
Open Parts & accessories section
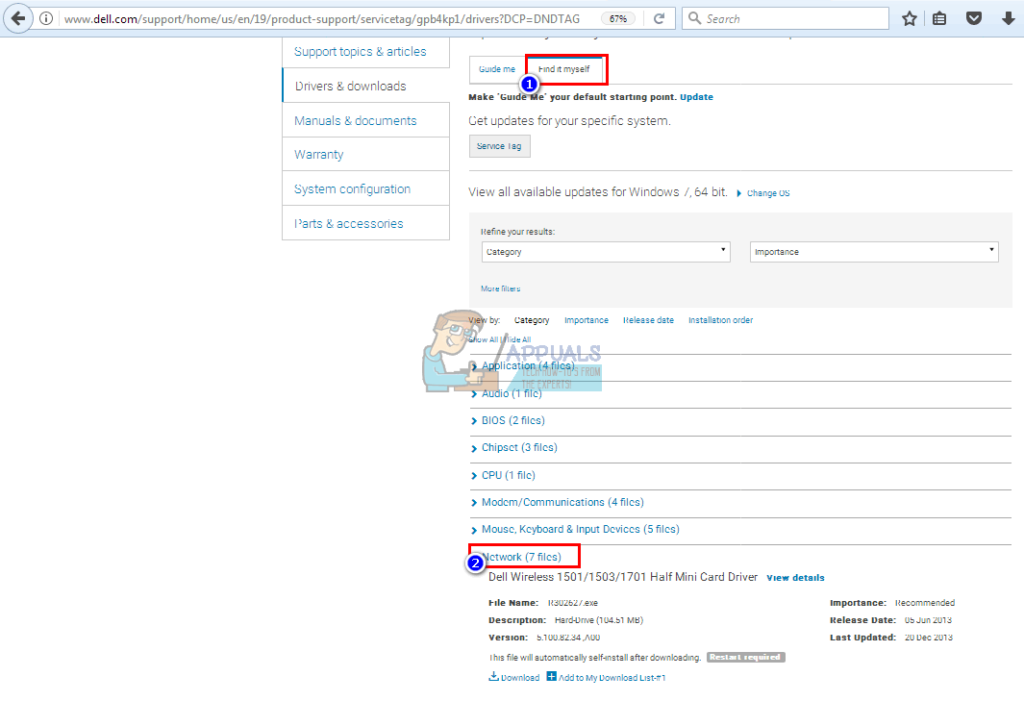tap(349, 223)
